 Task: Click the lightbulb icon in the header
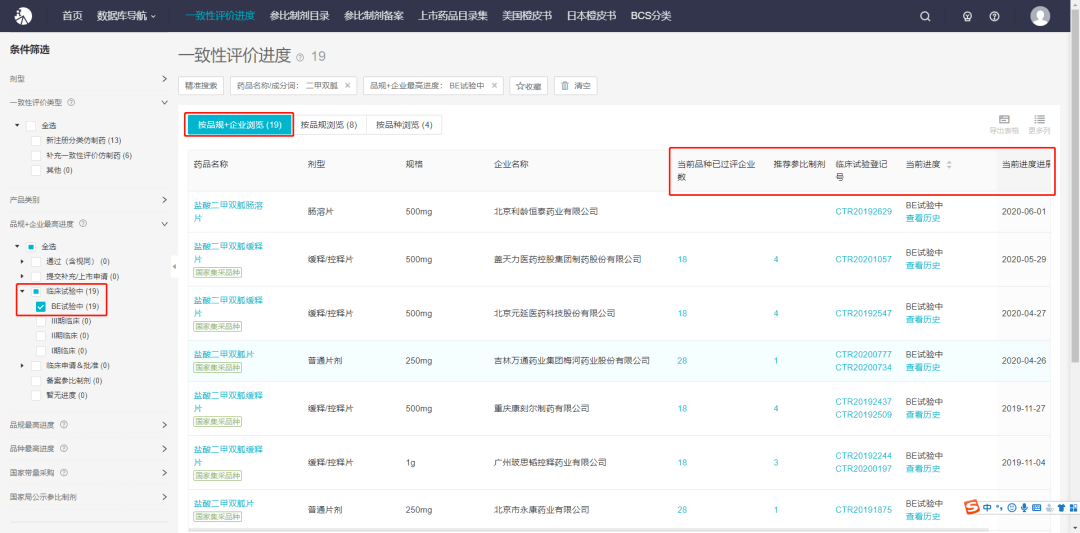point(967,16)
